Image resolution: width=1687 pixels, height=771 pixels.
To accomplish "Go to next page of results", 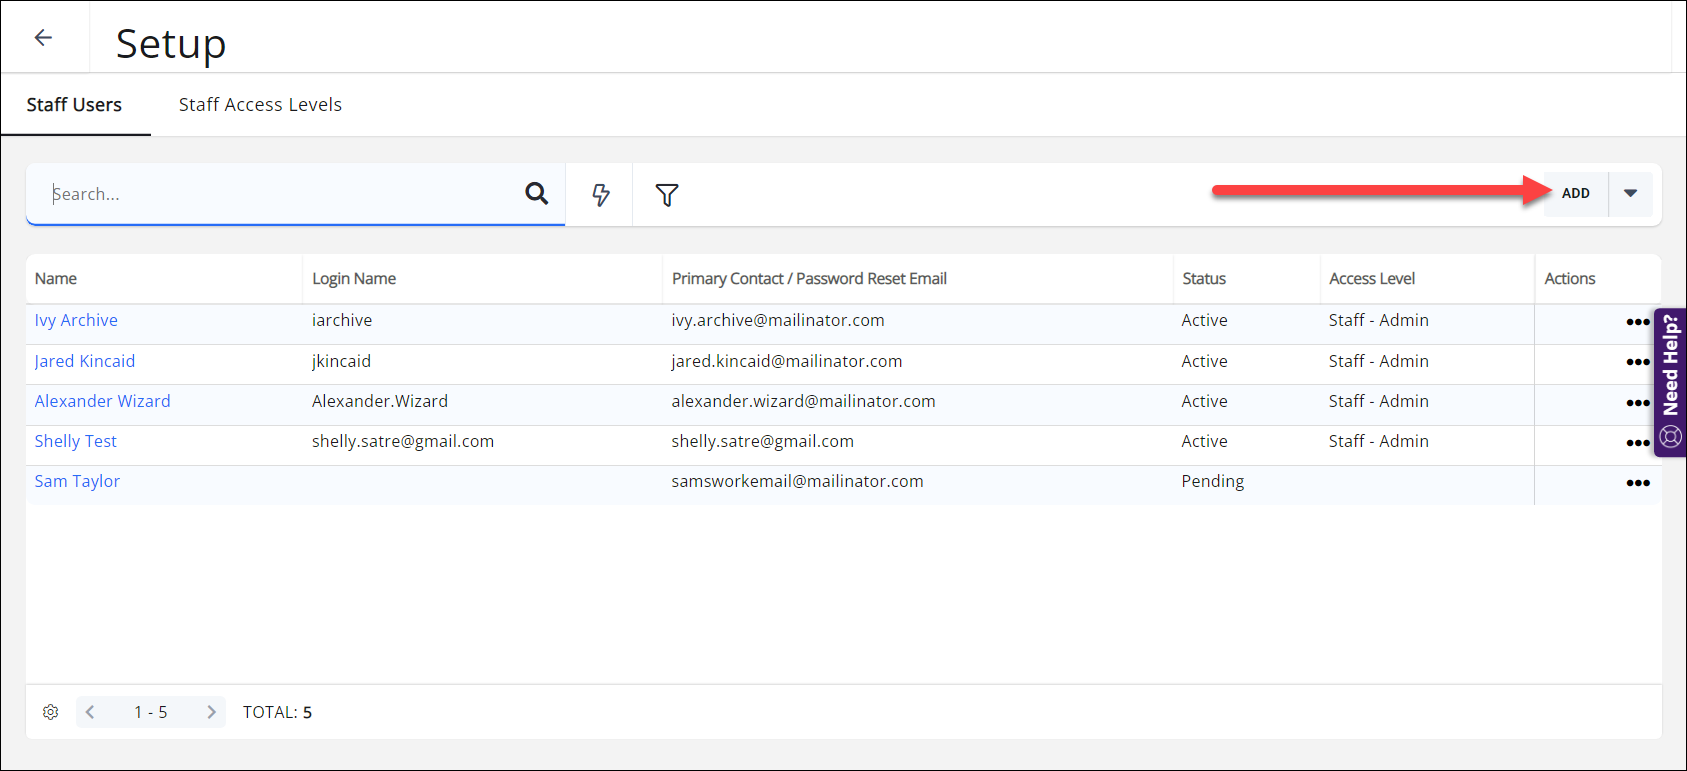I will coord(211,712).
